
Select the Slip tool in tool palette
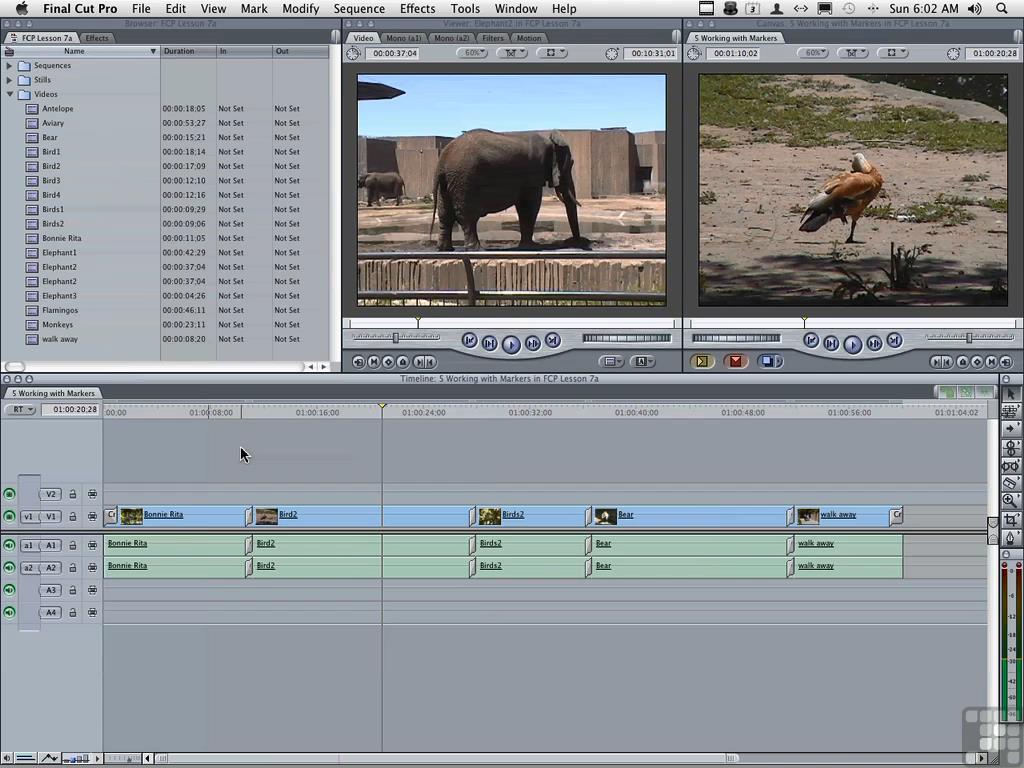1010,466
